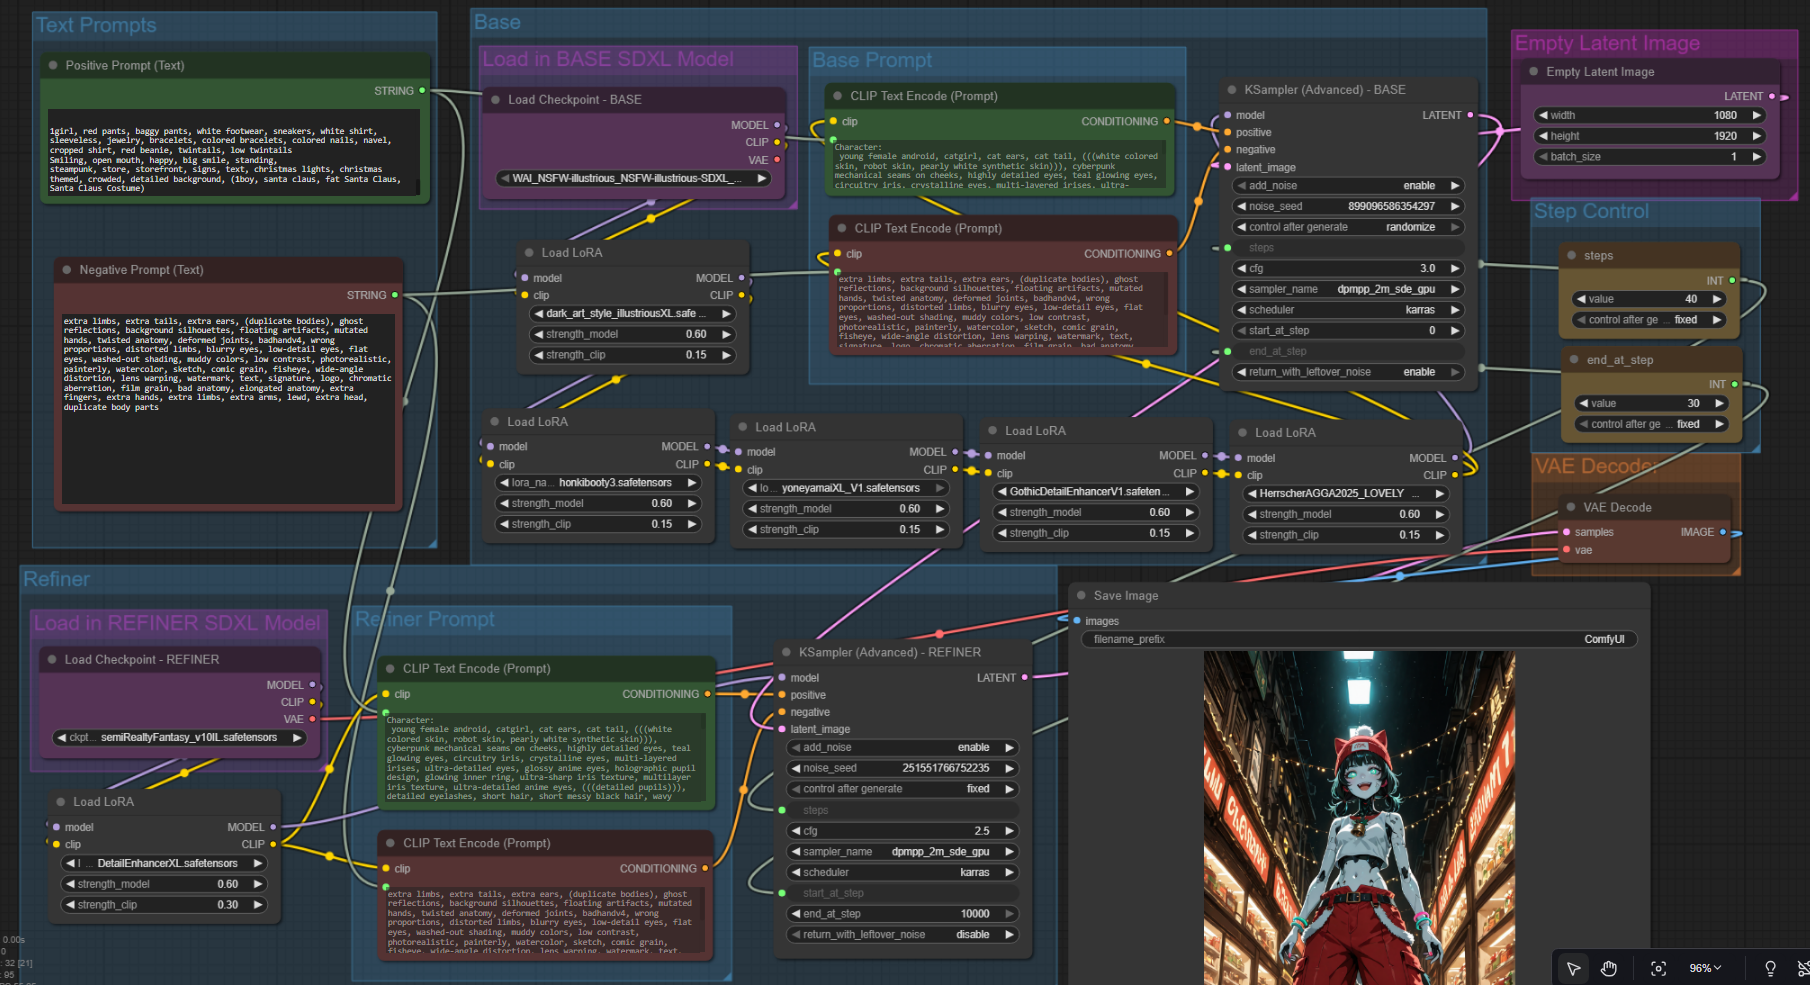Edit the filename_prefix field in Save Image
1810x985 pixels.
click(x=1359, y=639)
